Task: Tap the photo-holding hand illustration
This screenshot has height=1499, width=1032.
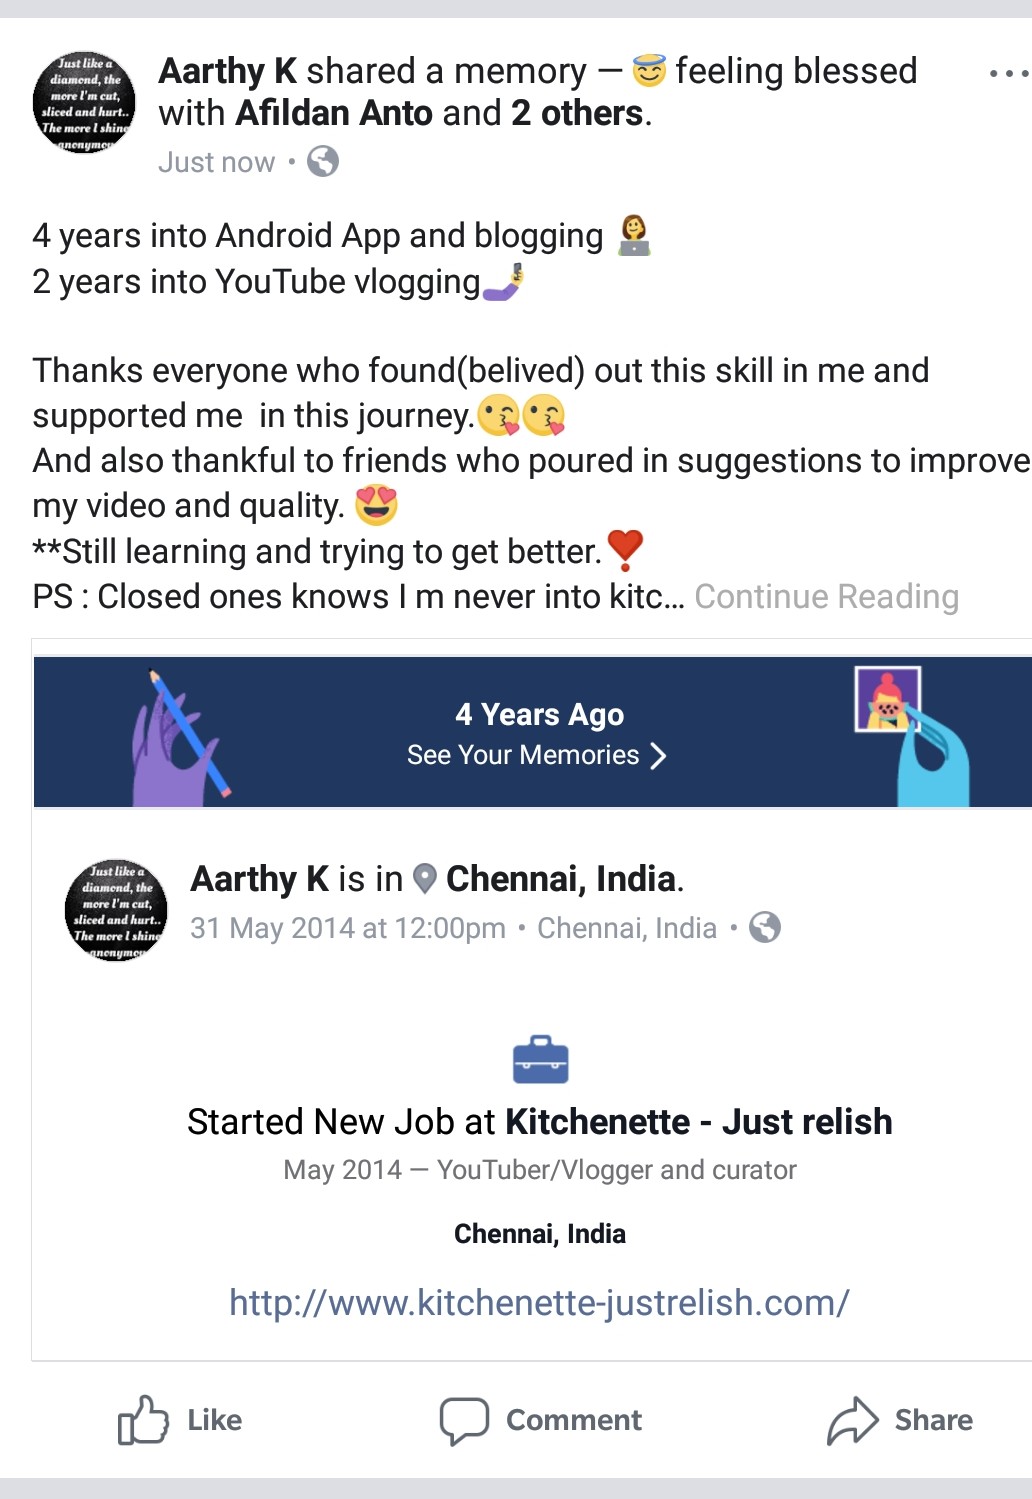Action: coord(912,737)
